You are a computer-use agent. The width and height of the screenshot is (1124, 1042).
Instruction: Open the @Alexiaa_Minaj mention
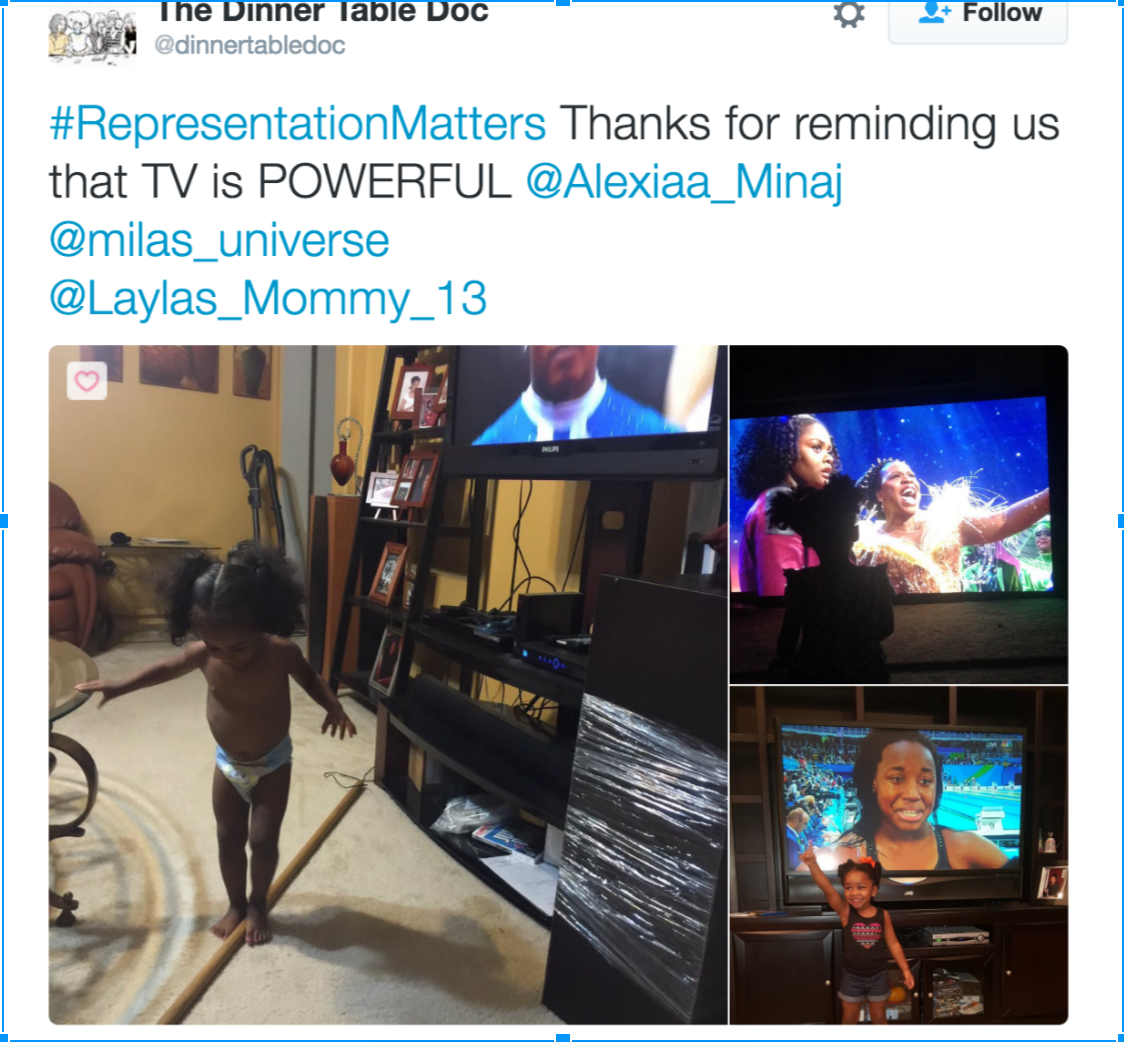click(684, 181)
